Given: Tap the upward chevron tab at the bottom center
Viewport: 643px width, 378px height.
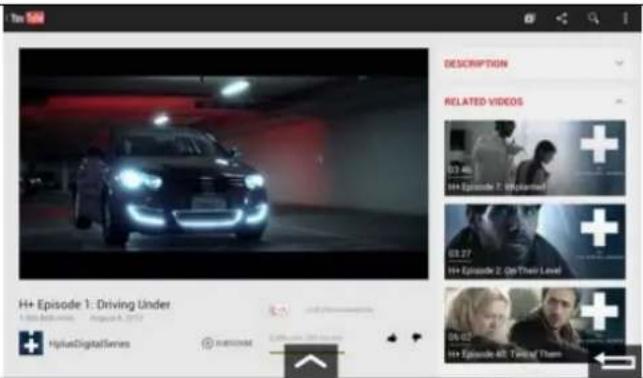Looking at the screenshot, I should 311,361.
